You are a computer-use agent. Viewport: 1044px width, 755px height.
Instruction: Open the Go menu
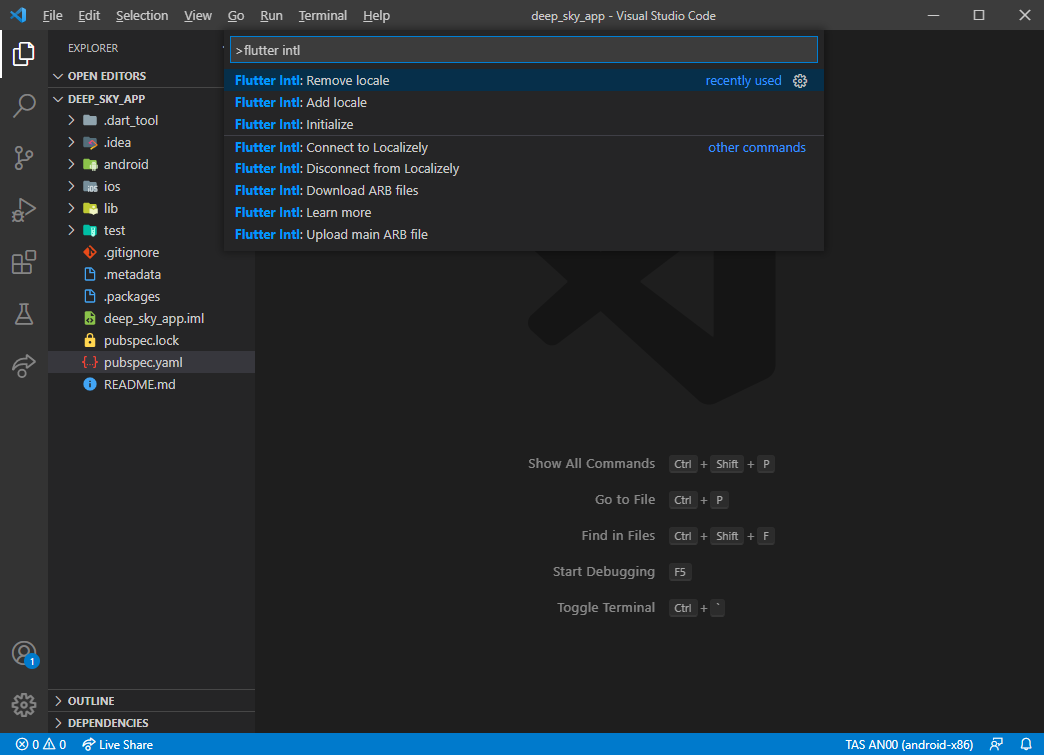[x=236, y=15]
